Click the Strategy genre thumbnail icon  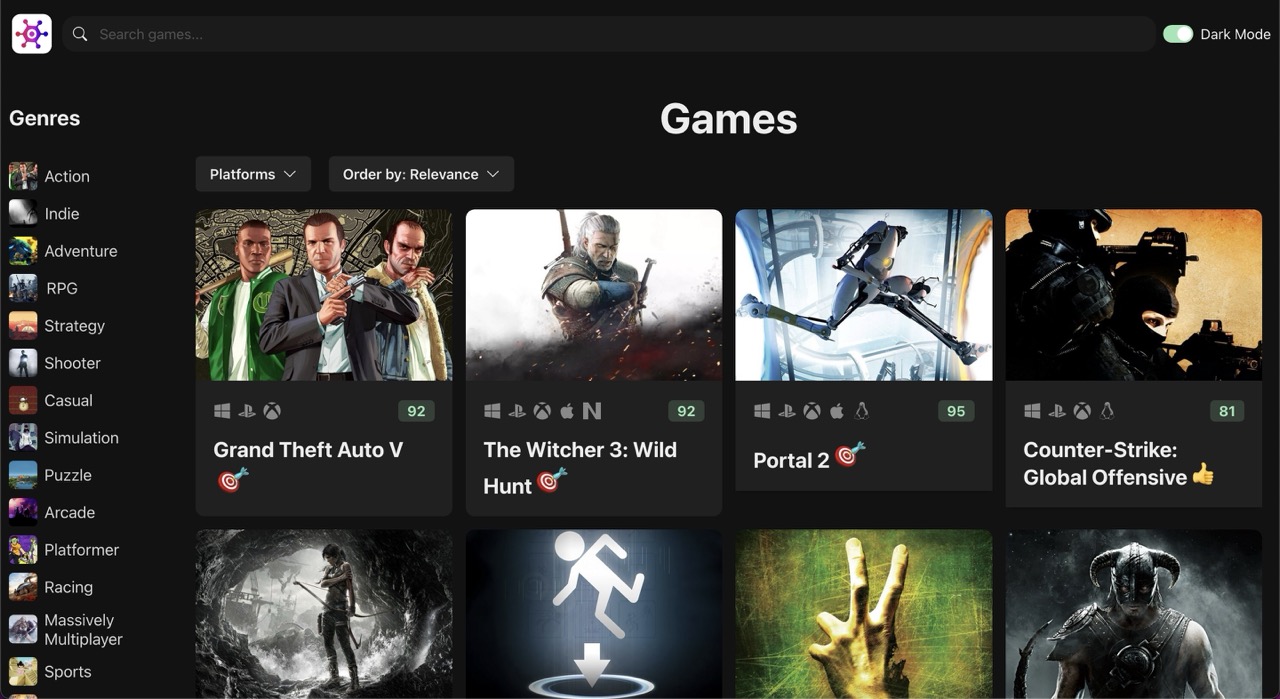[23, 325]
